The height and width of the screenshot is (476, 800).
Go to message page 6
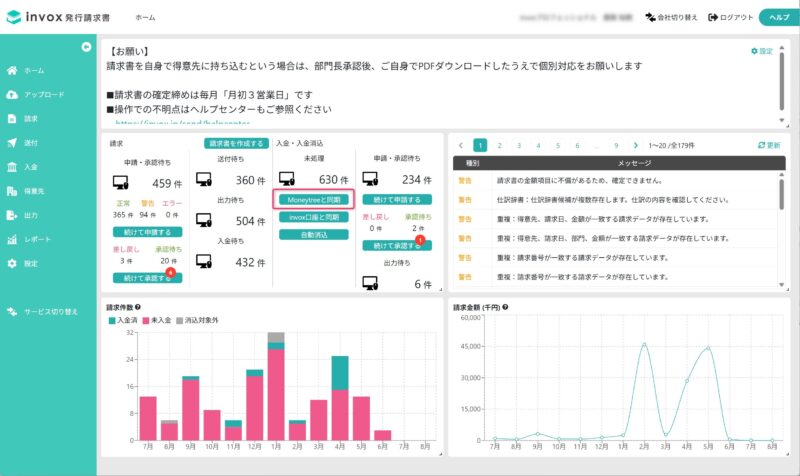pyautogui.click(x=577, y=145)
